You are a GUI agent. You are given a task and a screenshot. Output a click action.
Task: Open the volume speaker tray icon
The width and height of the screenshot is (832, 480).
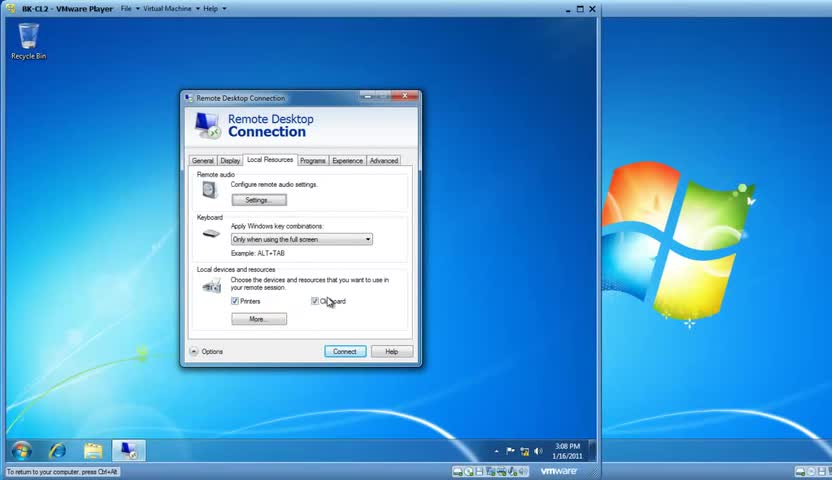(x=539, y=451)
